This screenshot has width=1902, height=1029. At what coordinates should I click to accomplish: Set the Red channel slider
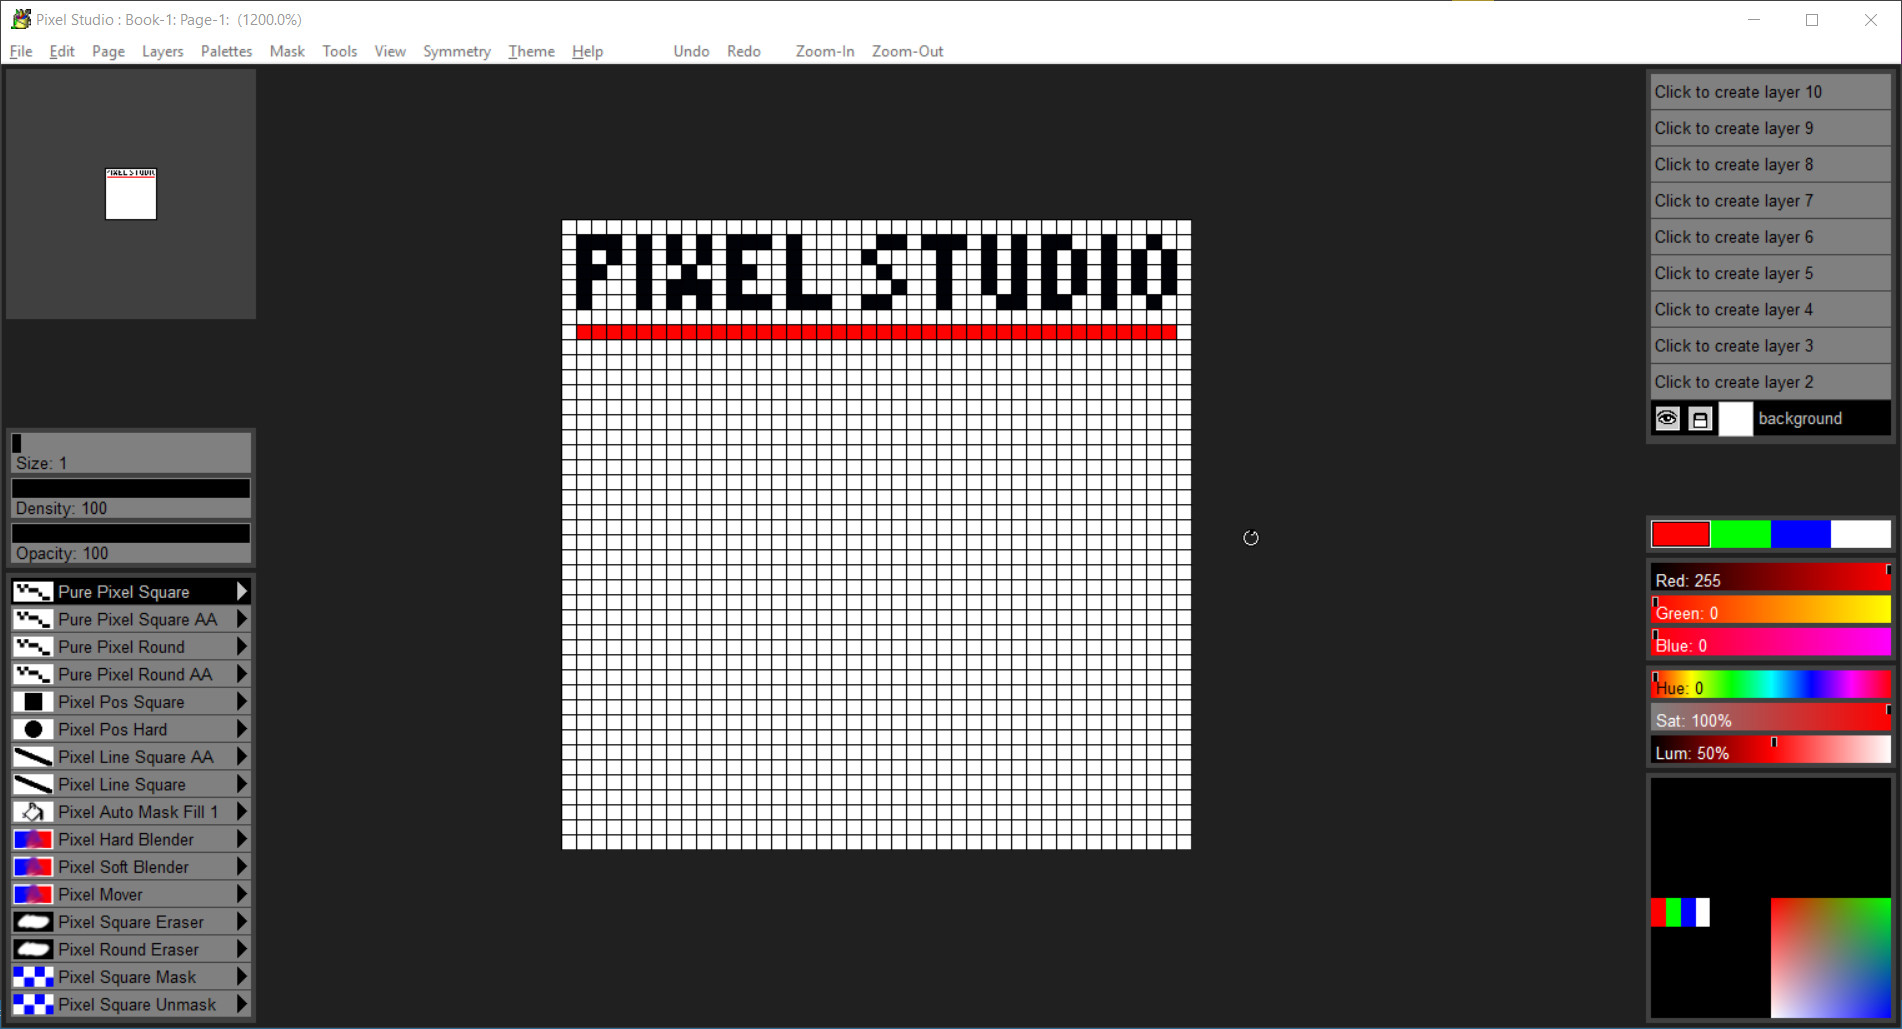[x=1770, y=578]
